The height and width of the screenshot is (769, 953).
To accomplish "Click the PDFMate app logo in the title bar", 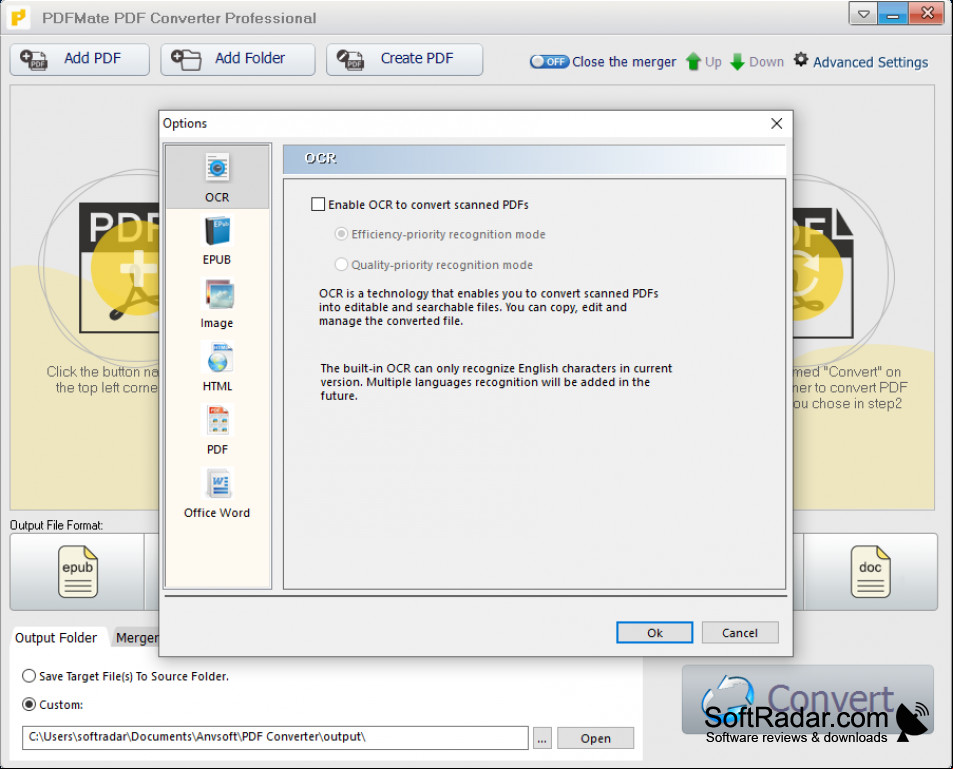I will tap(19, 18).
